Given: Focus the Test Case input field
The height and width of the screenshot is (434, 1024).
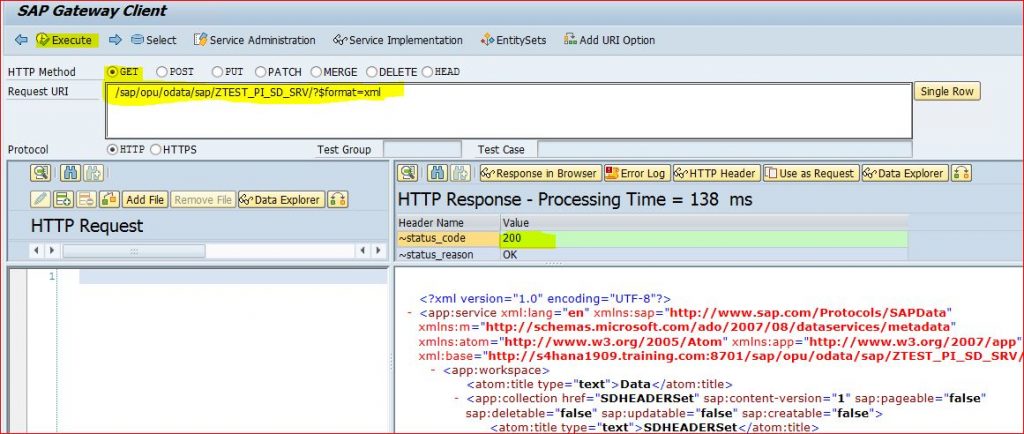Looking at the screenshot, I should (x=724, y=149).
